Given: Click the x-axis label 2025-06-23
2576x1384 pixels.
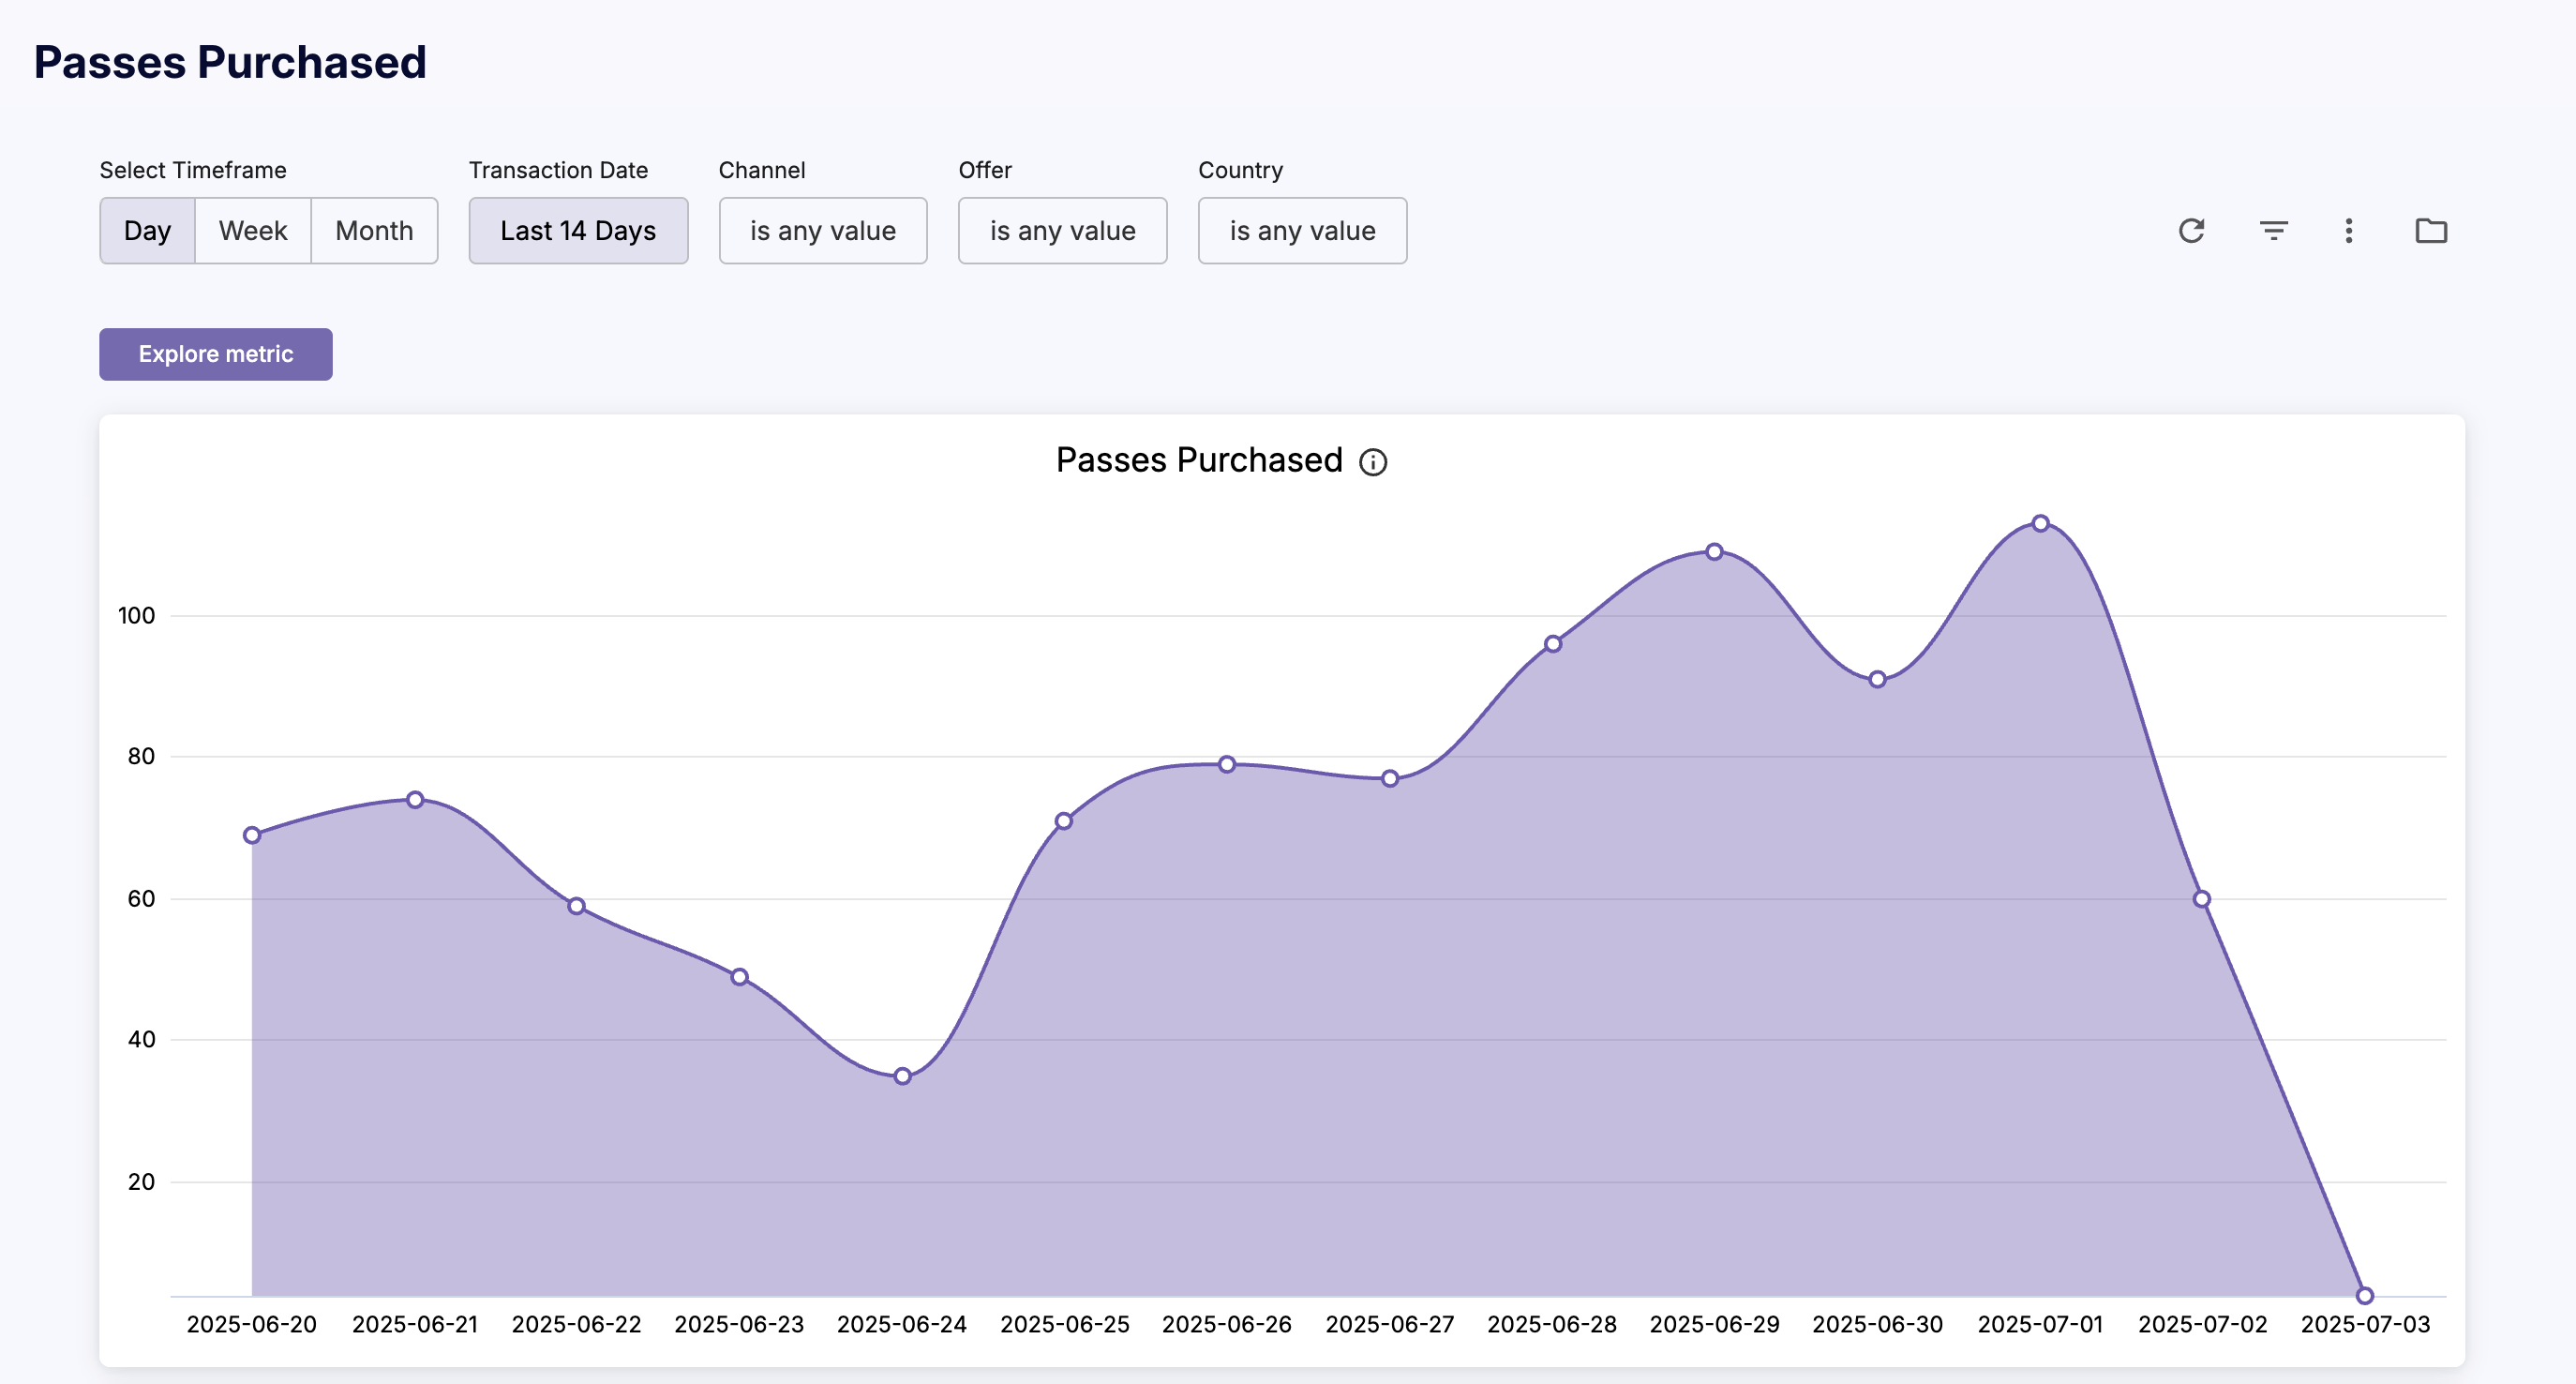Looking at the screenshot, I should coord(739,1324).
